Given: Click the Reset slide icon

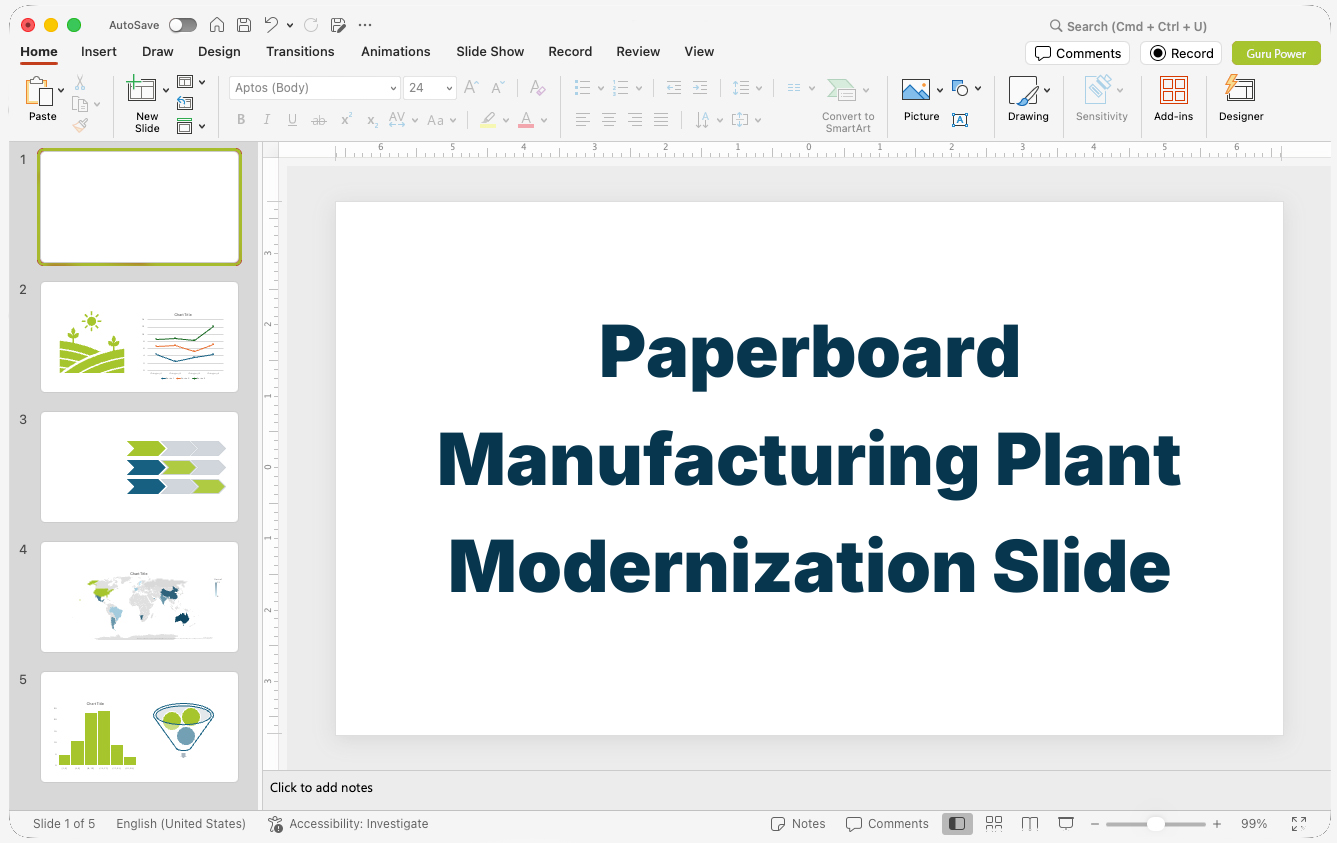Looking at the screenshot, I should click(185, 103).
